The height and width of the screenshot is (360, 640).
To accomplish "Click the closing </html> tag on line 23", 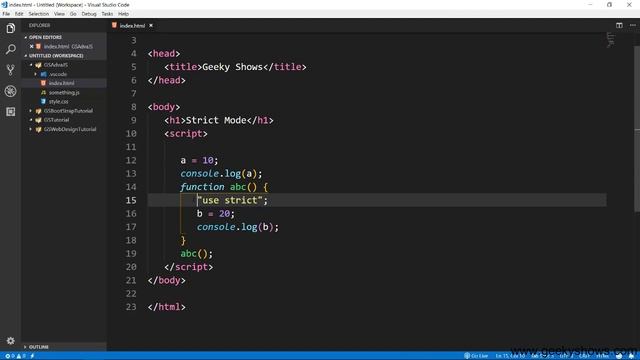I will click(167, 307).
